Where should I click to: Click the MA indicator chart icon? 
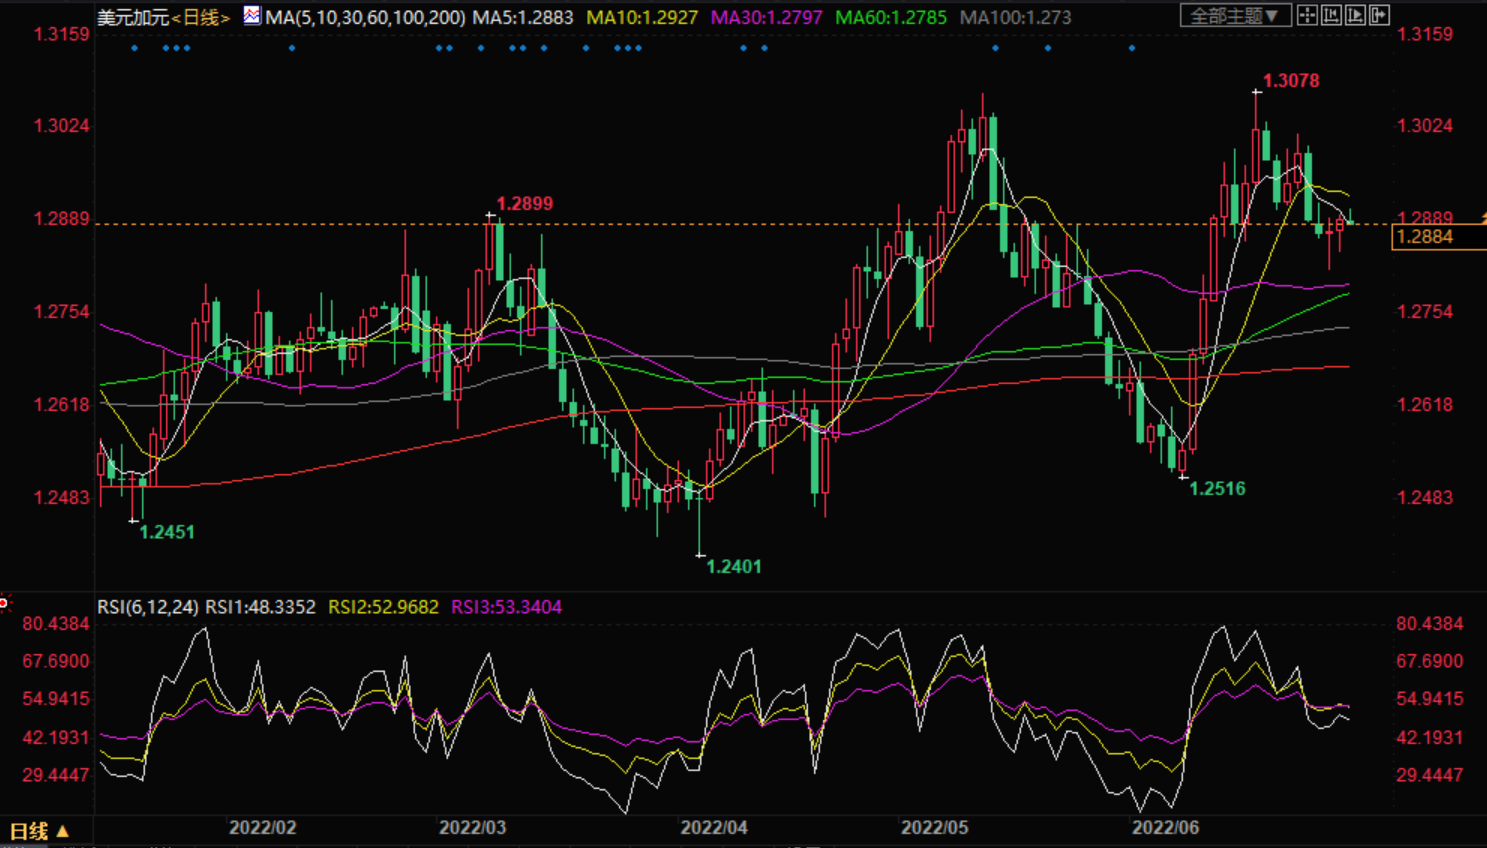pyautogui.click(x=252, y=16)
